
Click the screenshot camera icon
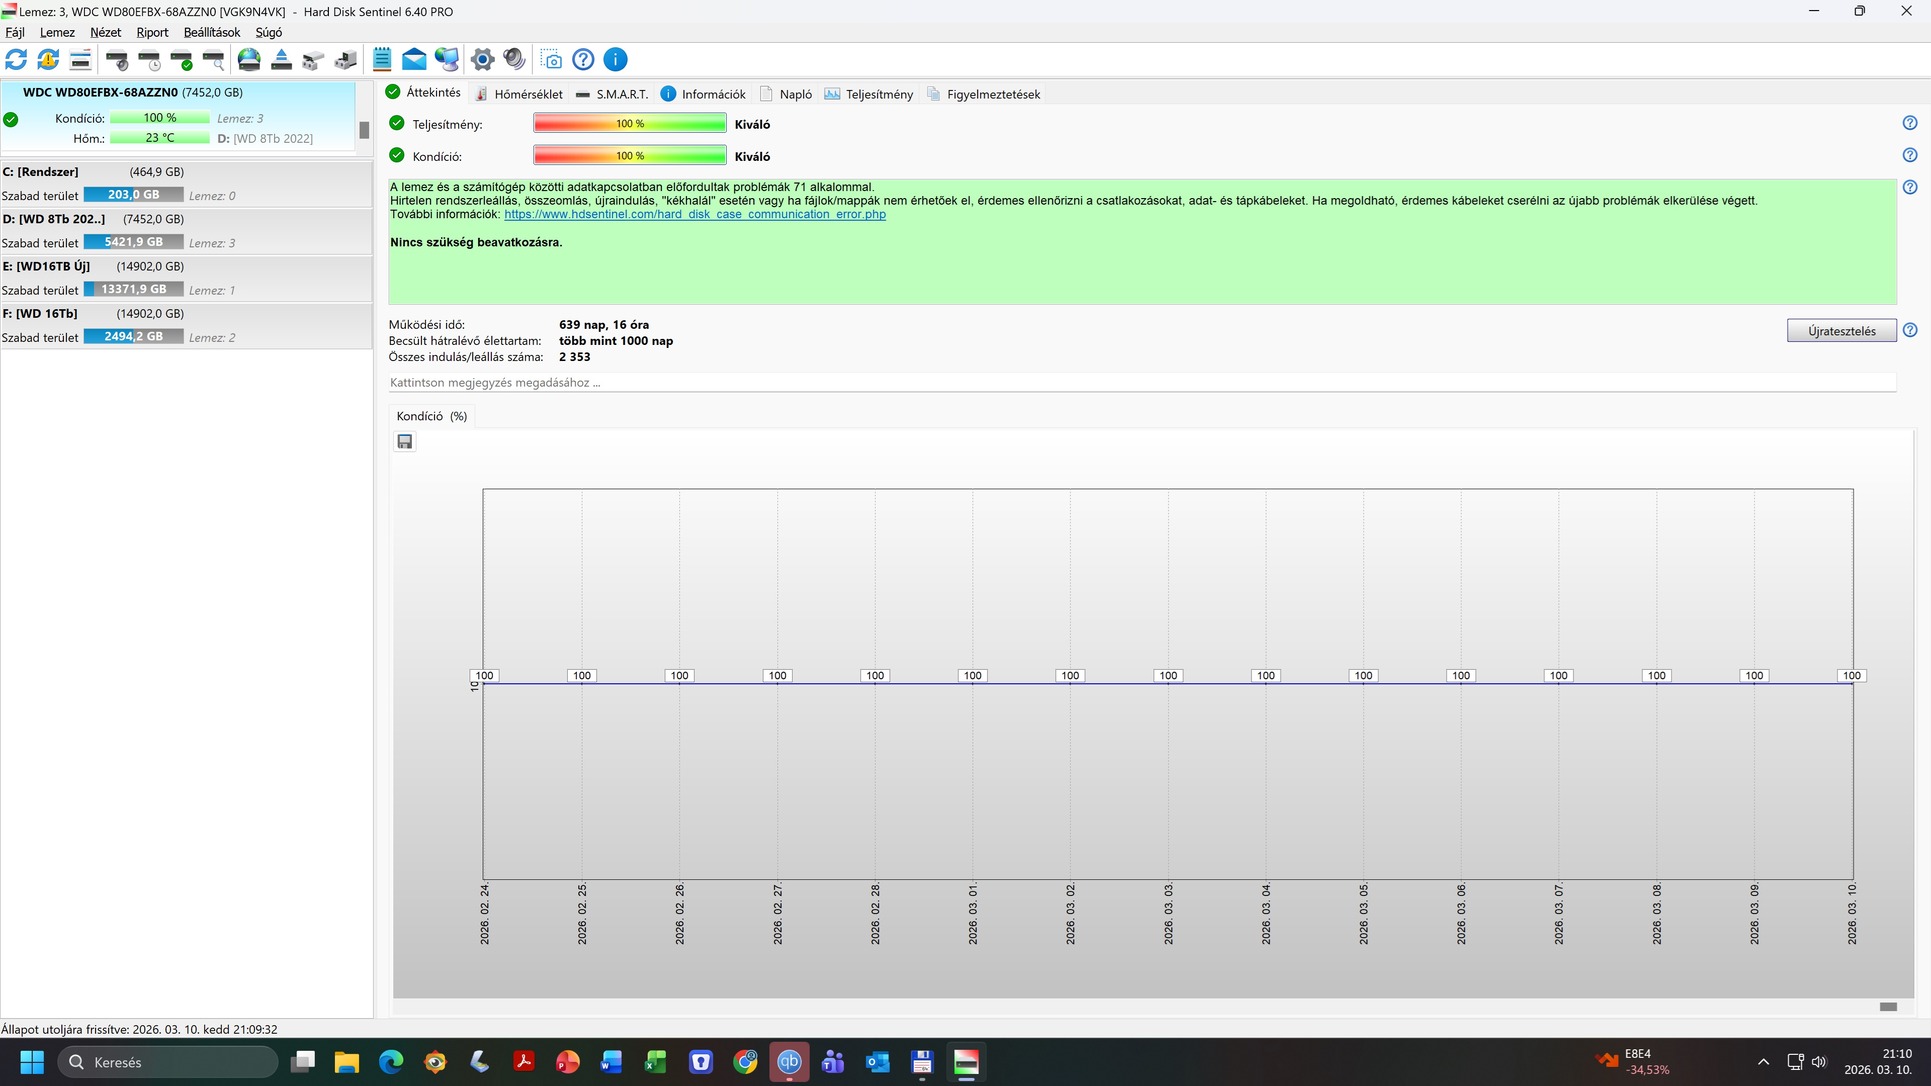(551, 60)
